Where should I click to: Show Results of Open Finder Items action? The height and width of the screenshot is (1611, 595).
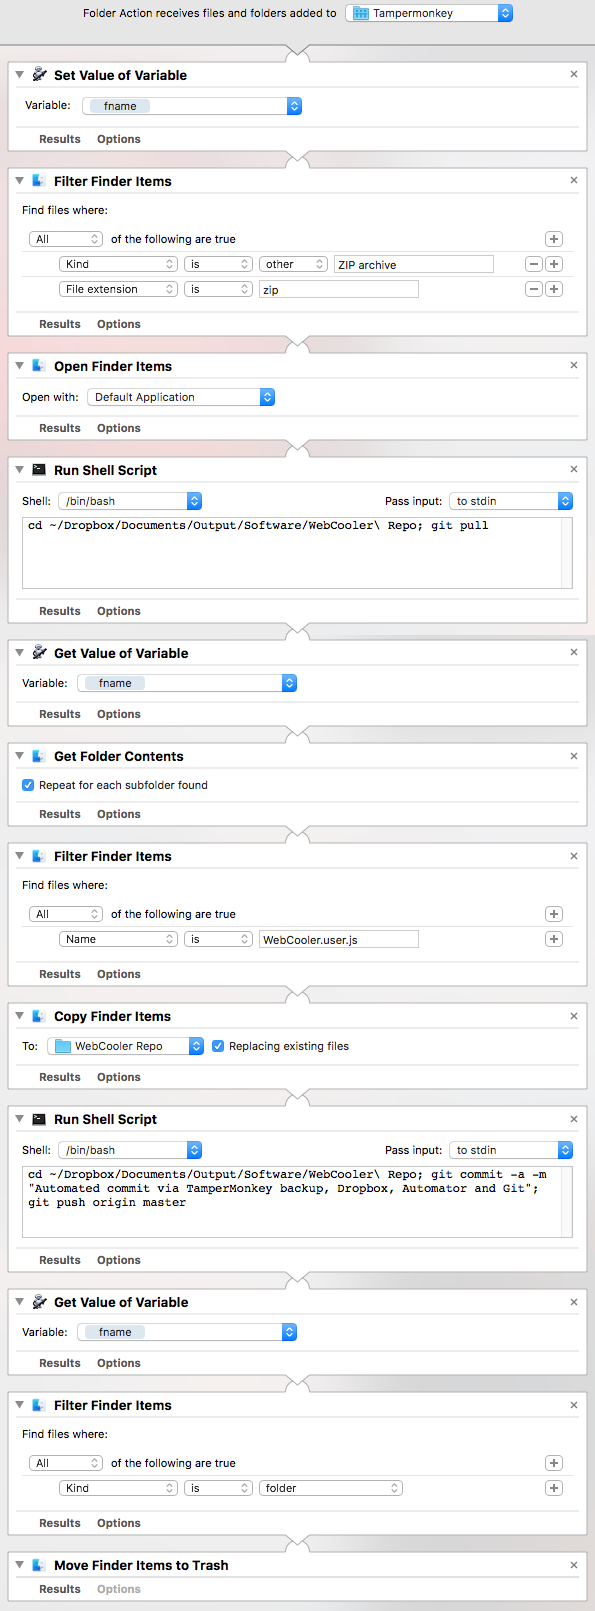(x=60, y=428)
